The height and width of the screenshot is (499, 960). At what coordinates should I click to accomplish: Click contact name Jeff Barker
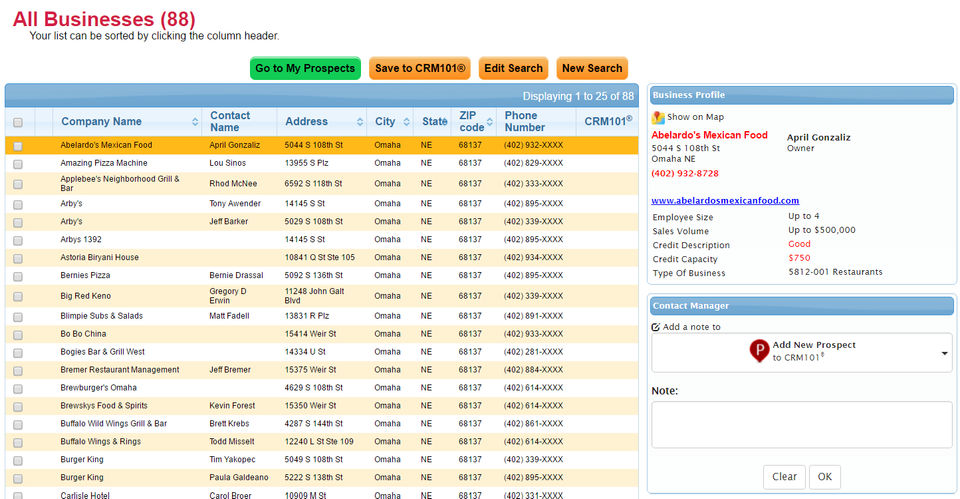coord(228,221)
